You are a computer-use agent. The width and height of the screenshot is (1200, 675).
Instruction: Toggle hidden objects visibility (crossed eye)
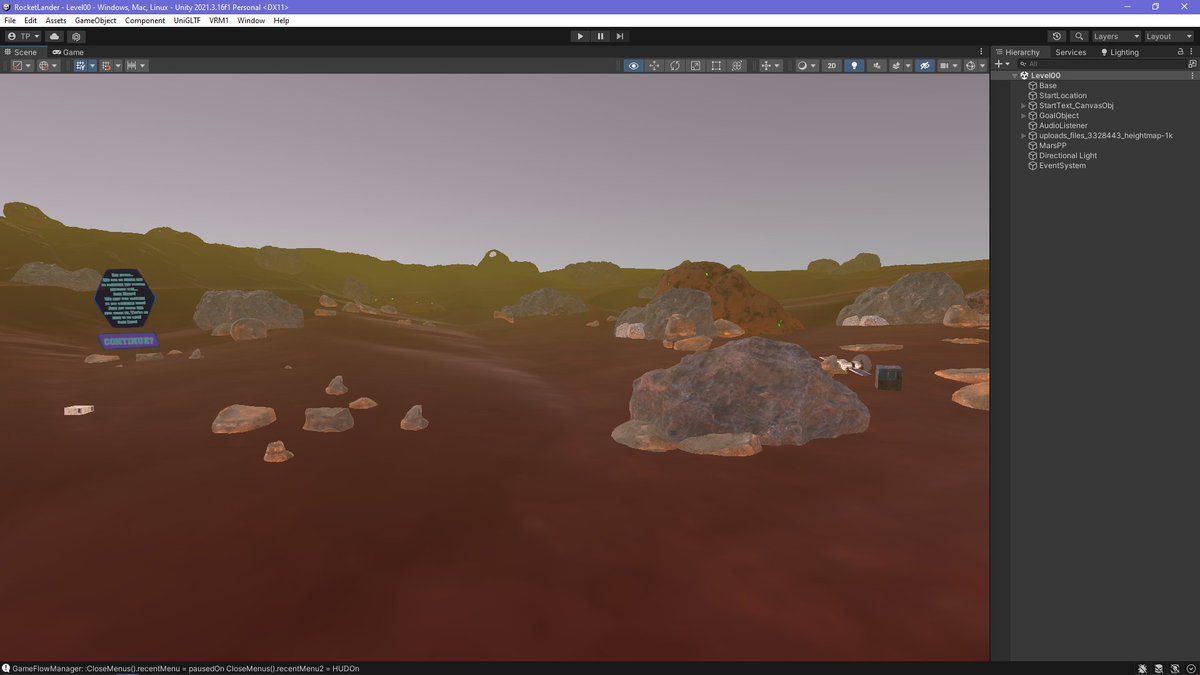click(x=925, y=66)
